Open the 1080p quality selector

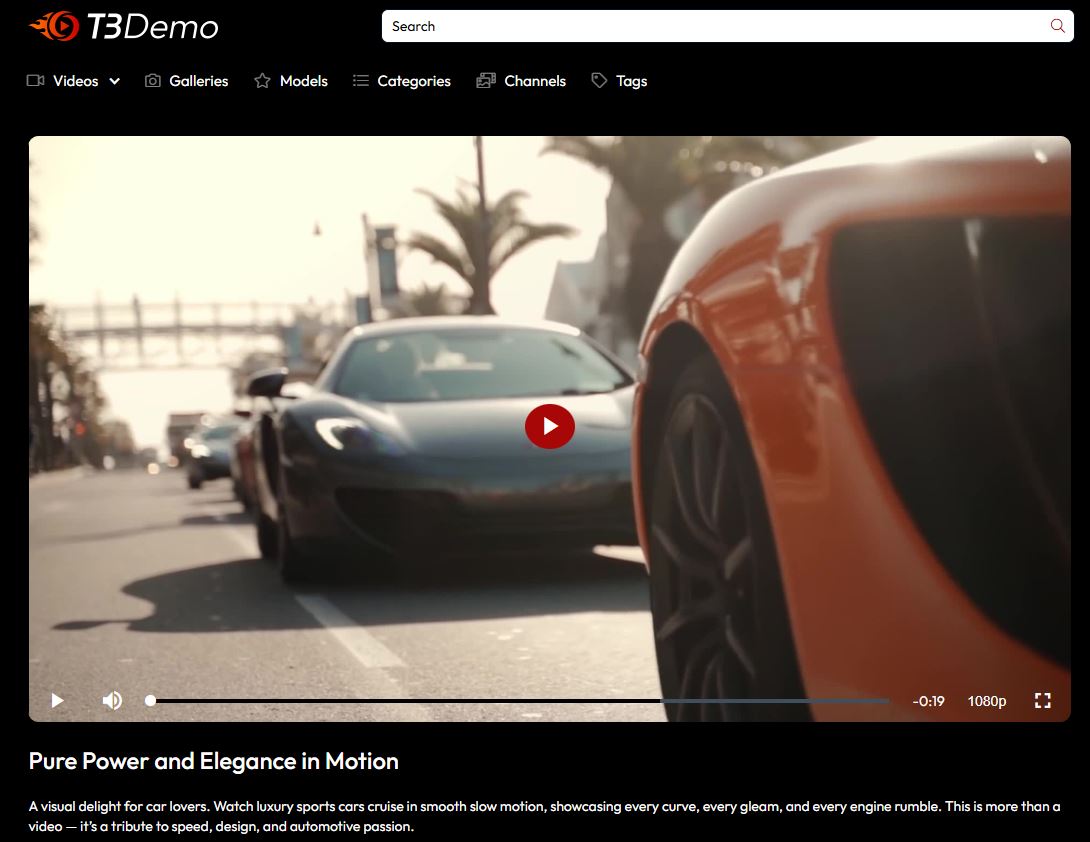point(986,701)
